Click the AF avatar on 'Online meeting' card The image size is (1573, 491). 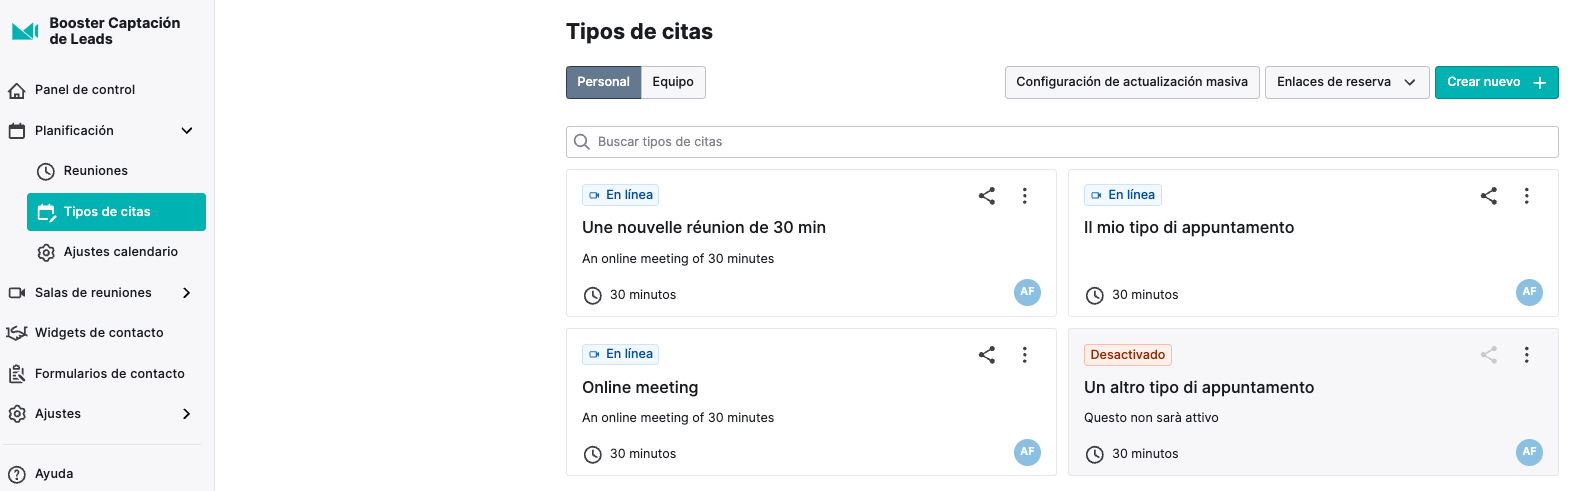click(1027, 452)
